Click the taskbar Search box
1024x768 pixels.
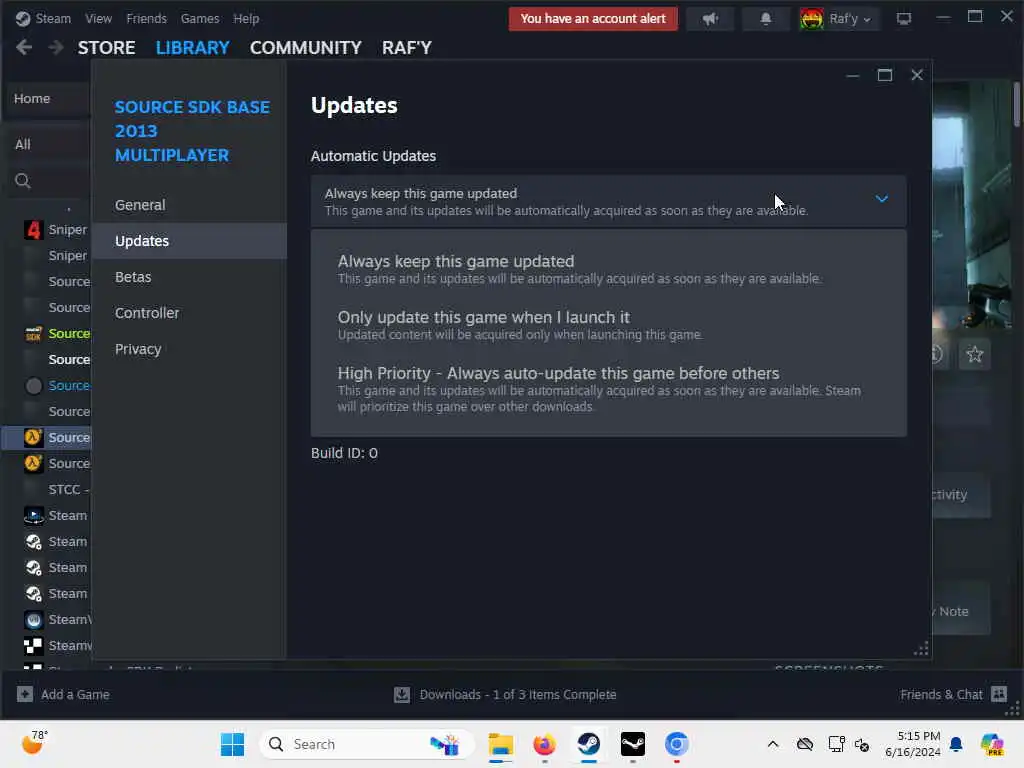click(366, 744)
